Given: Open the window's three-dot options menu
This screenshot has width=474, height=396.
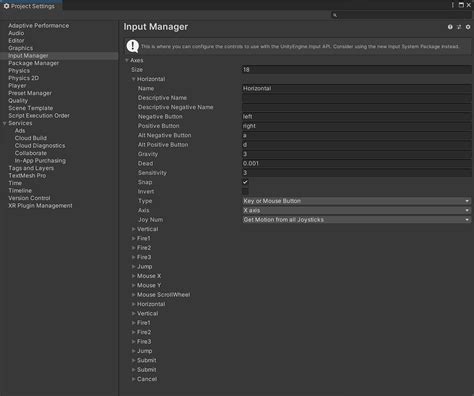Looking at the screenshot, I should coord(452,5).
